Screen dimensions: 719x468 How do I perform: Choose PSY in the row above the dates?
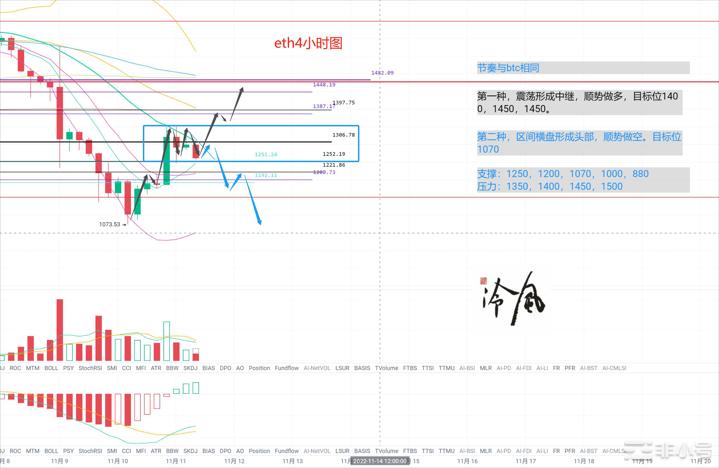pyautogui.click(x=68, y=451)
